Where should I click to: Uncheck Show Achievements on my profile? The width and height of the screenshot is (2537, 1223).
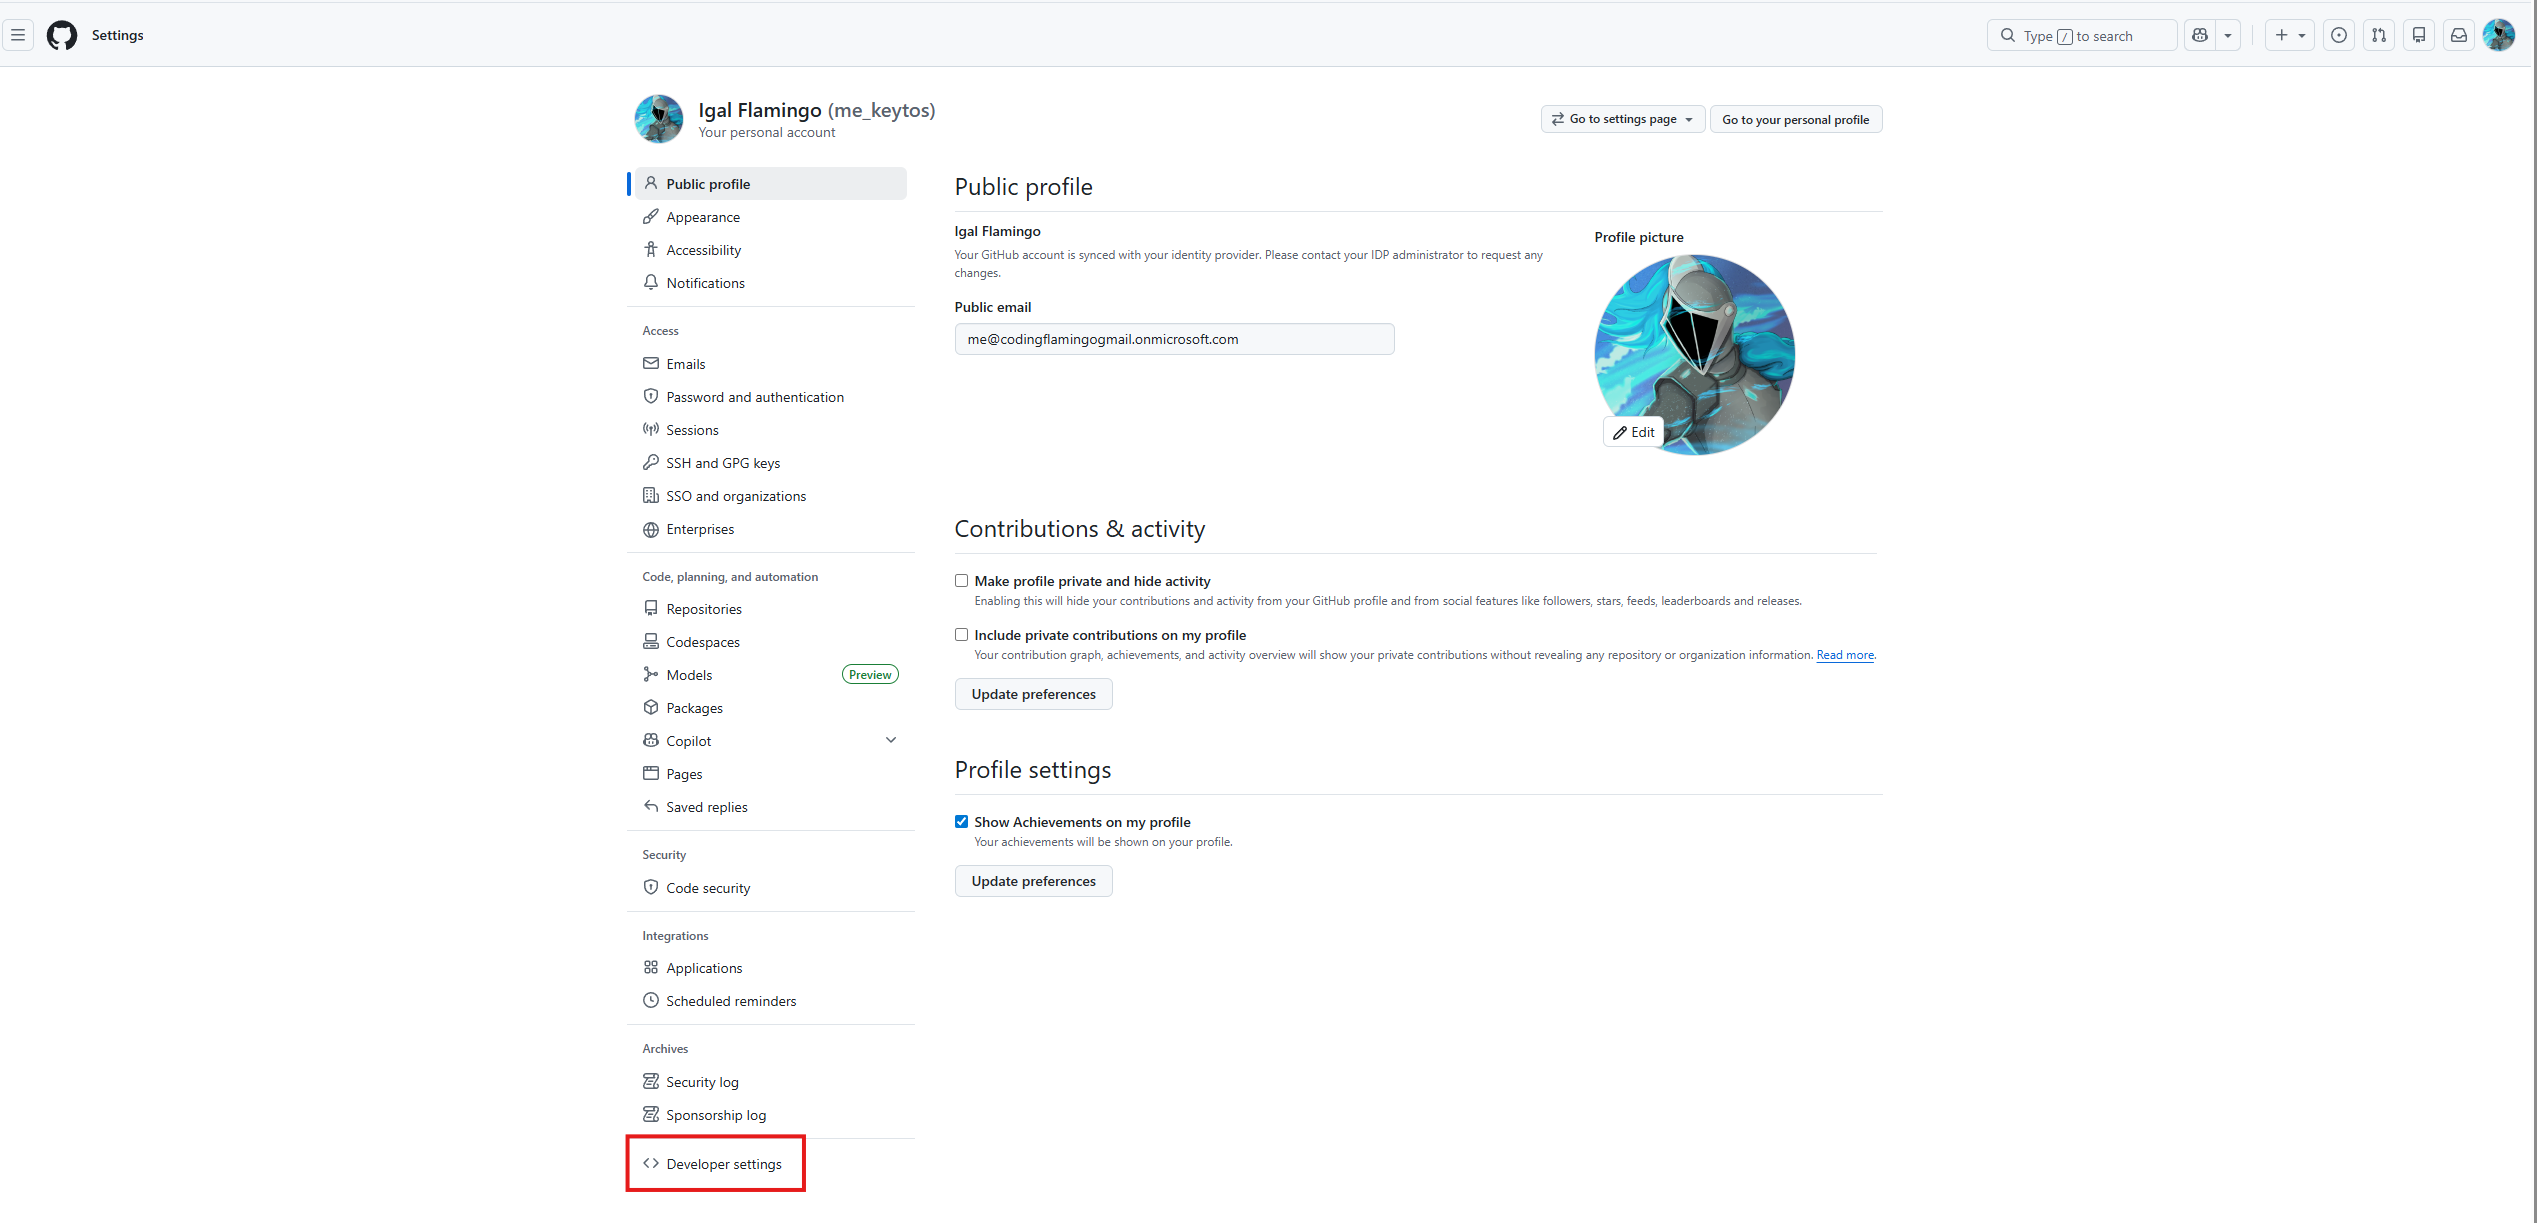click(961, 821)
